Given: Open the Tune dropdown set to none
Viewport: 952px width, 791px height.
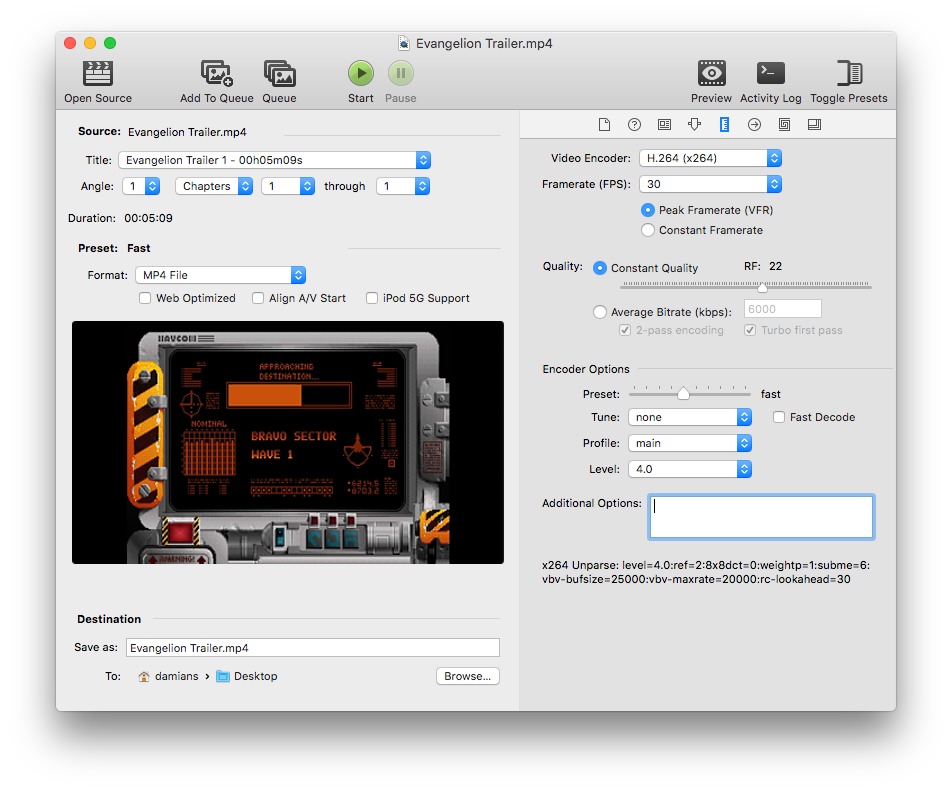Looking at the screenshot, I should click(x=690, y=417).
